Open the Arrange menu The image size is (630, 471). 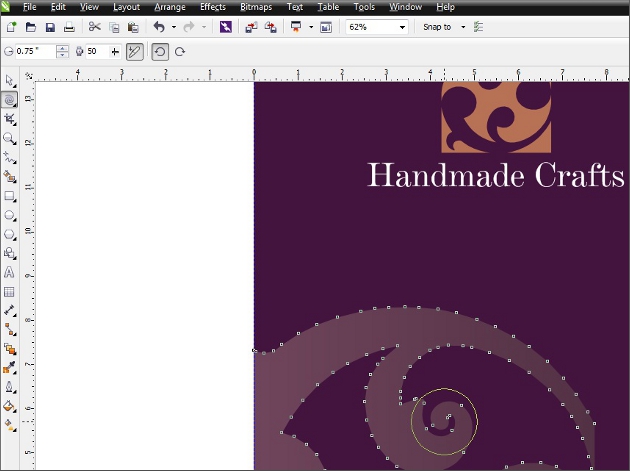click(x=170, y=7)
